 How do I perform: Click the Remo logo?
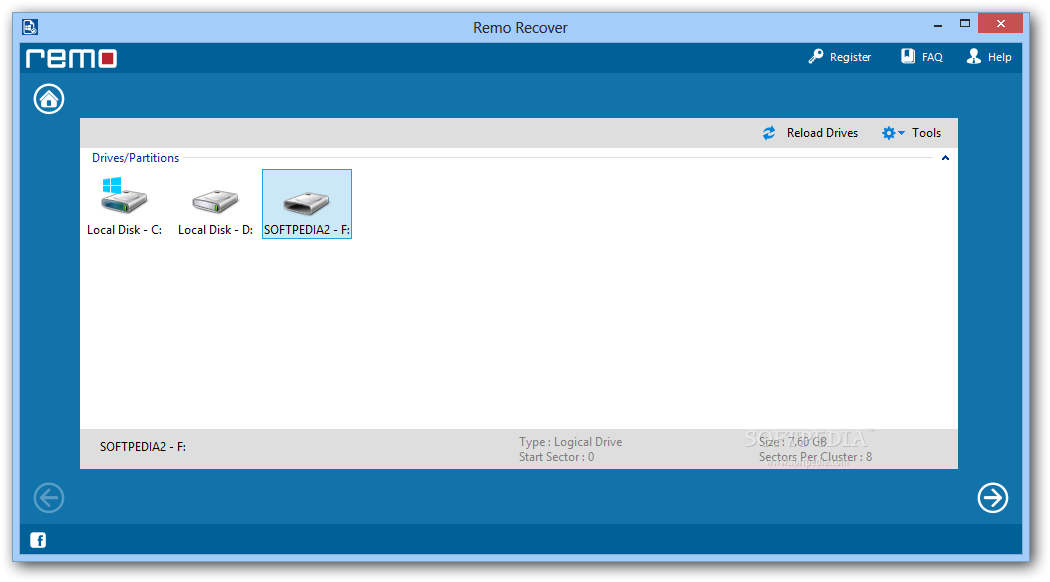[x=72, y=58]
